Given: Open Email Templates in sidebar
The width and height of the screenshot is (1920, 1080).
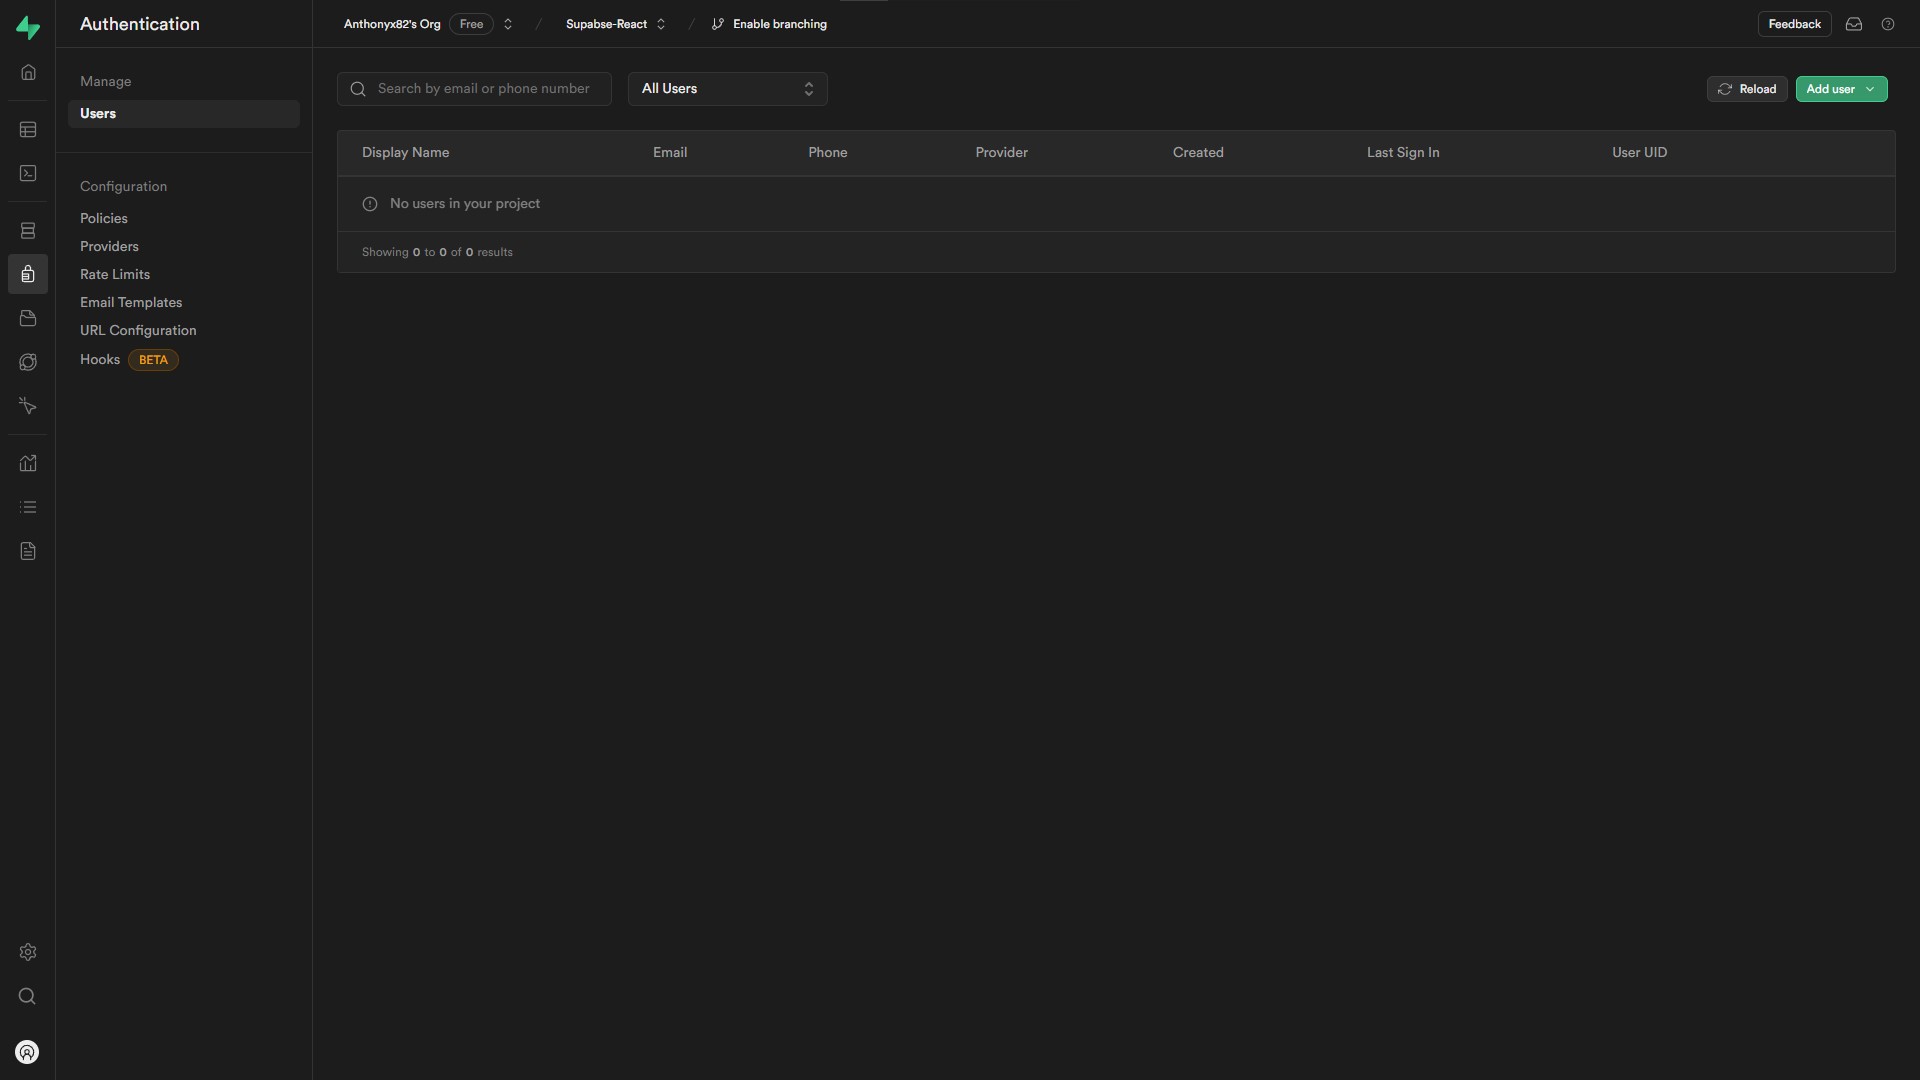Looking at the screenshot, I should coord(131,302).
